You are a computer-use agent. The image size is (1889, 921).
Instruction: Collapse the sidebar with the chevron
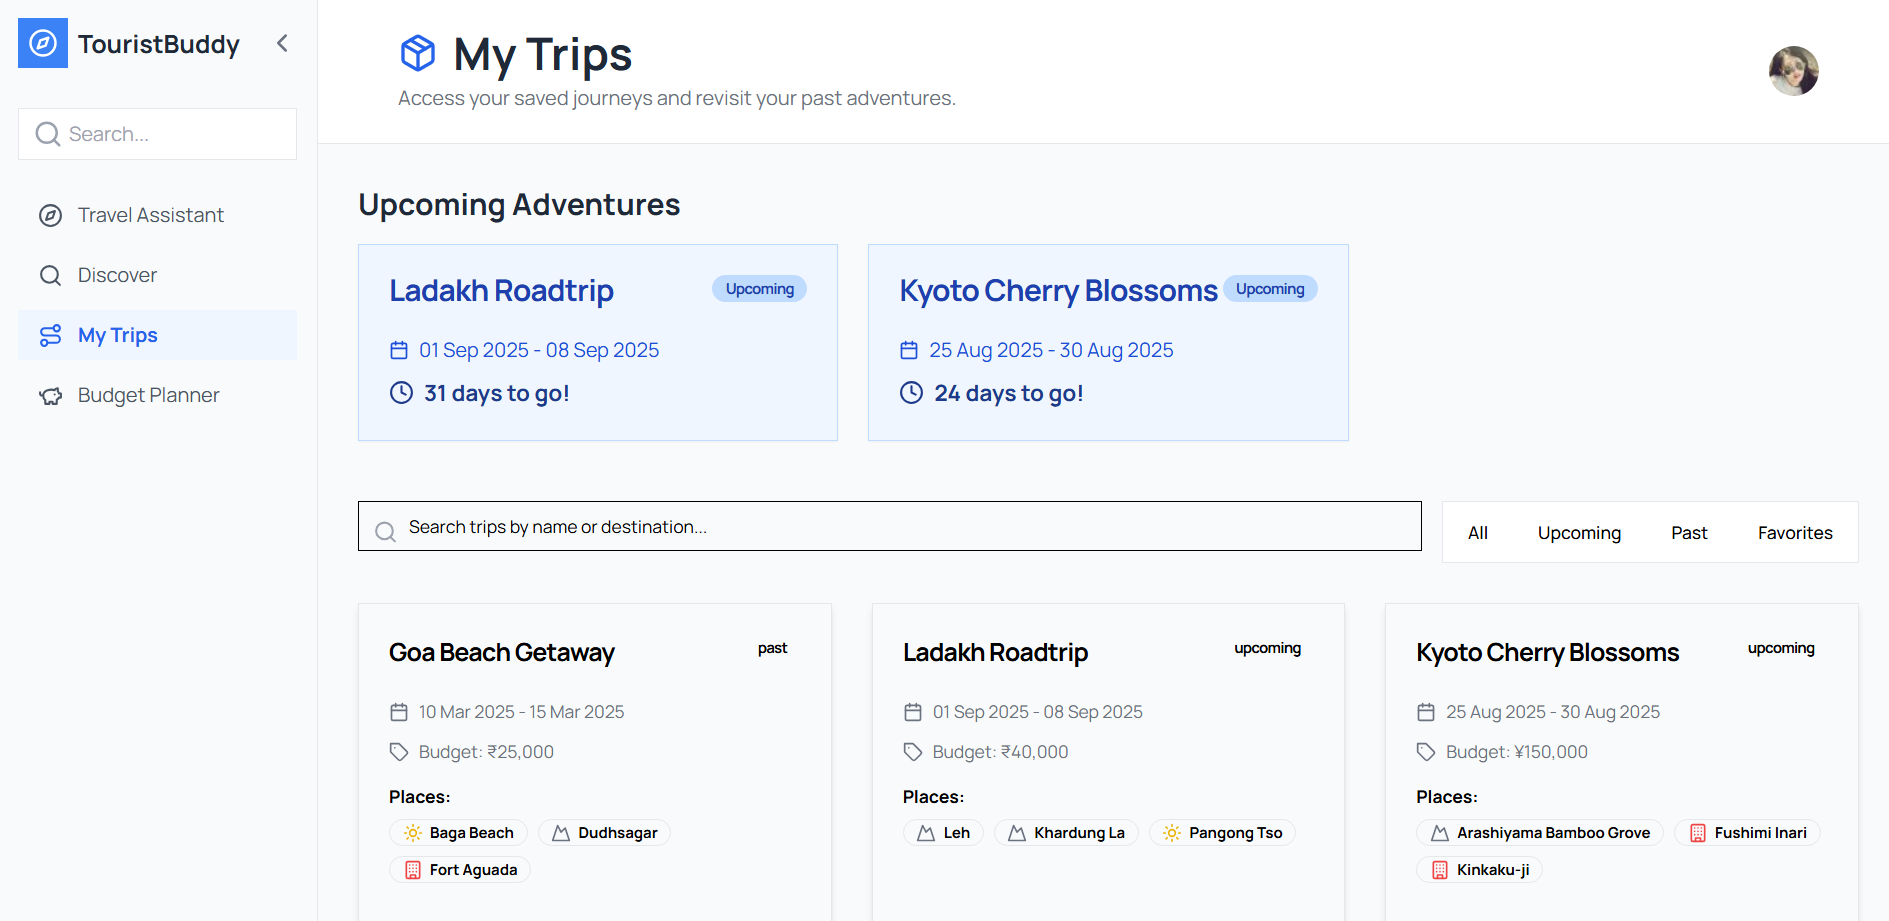tap(282, 43)
